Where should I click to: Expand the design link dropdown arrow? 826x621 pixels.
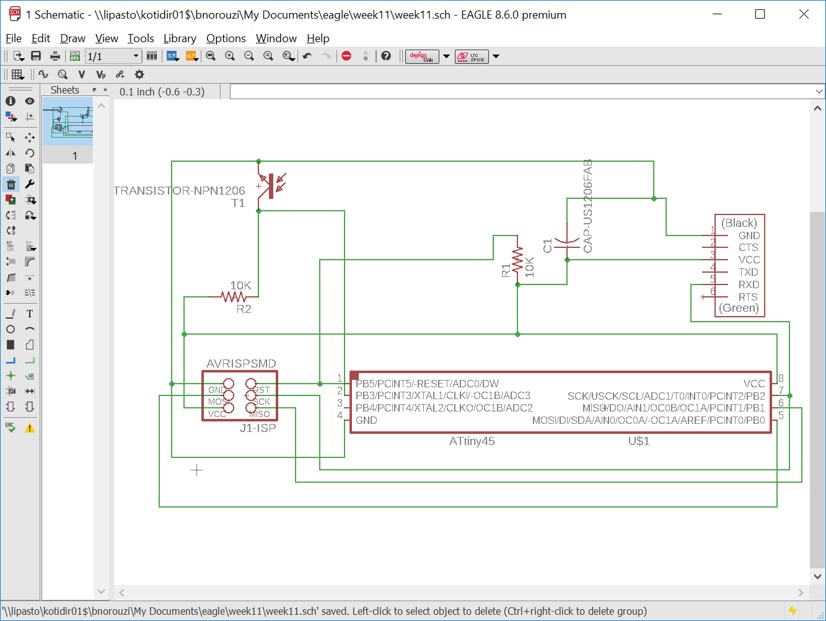tap(446, 56)
